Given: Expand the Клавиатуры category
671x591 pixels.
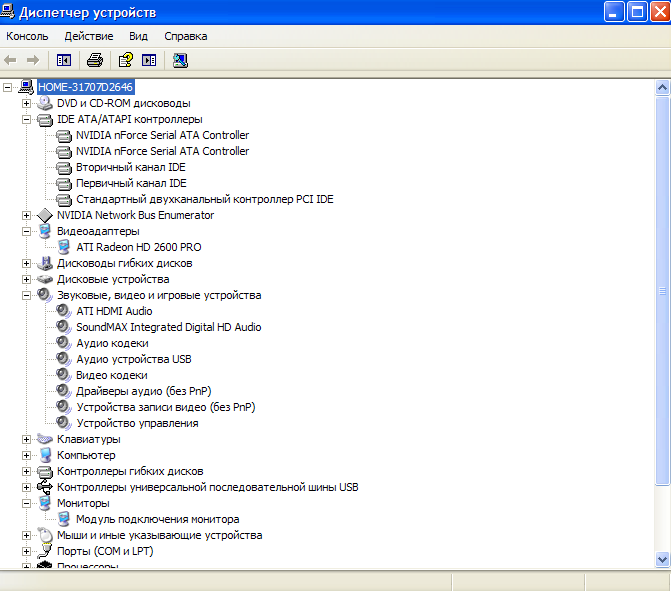Looking at the screenshot, I should (x=26, y=439).
